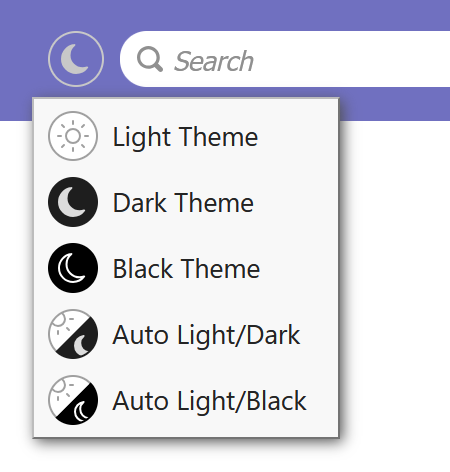This screenshot has height=472, width=450.
Task: Select the Light Theme menu entry
Action: coord(186,136)
